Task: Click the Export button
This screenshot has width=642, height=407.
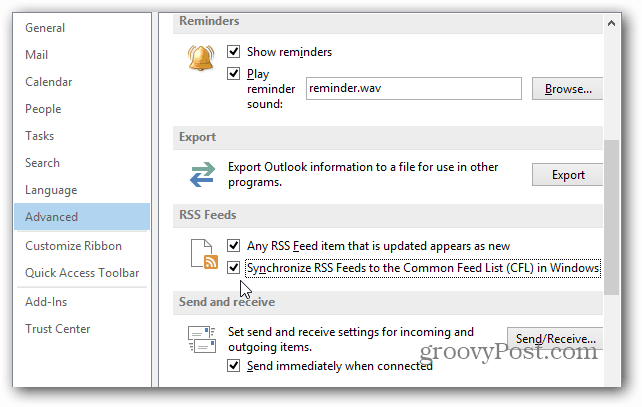Action: pos(567,175)
